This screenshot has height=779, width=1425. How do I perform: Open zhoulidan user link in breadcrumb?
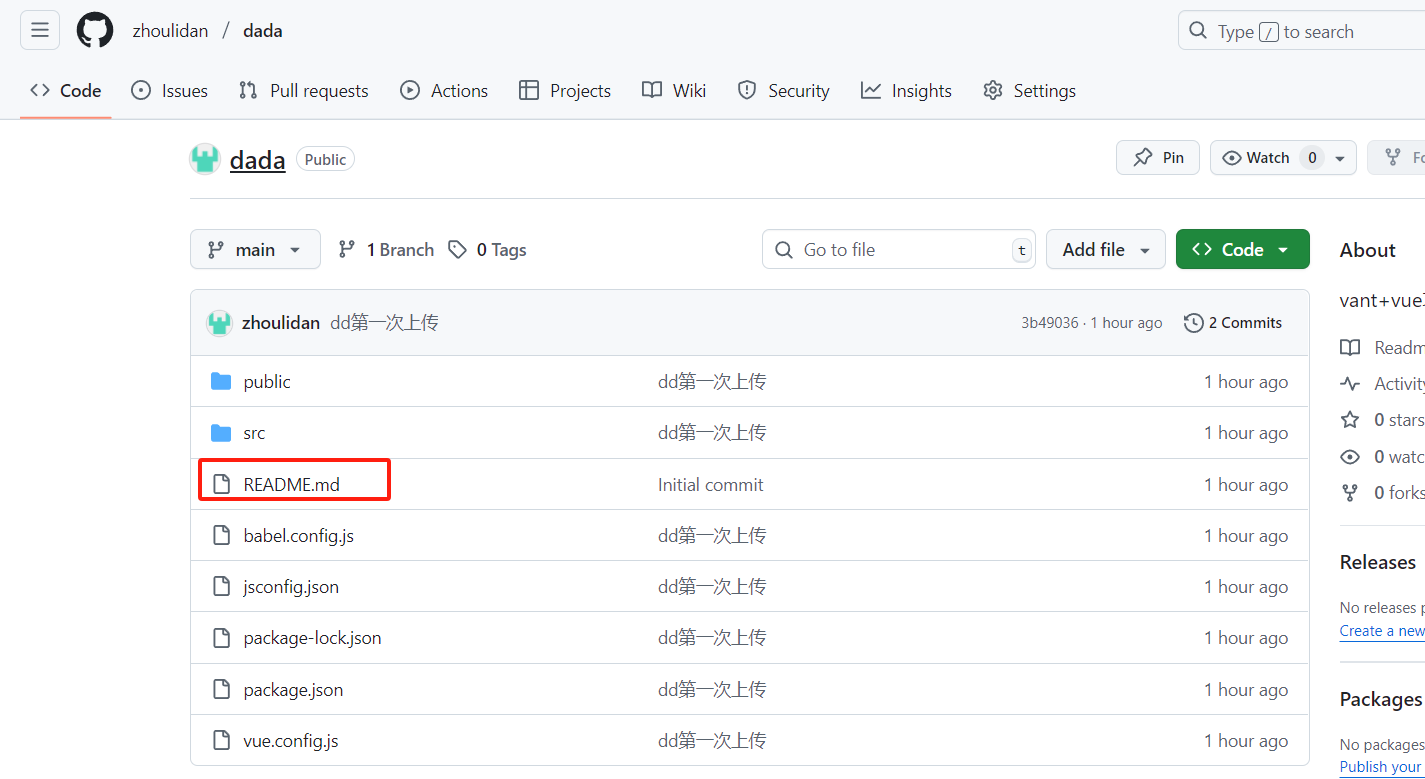pos(170,31)
